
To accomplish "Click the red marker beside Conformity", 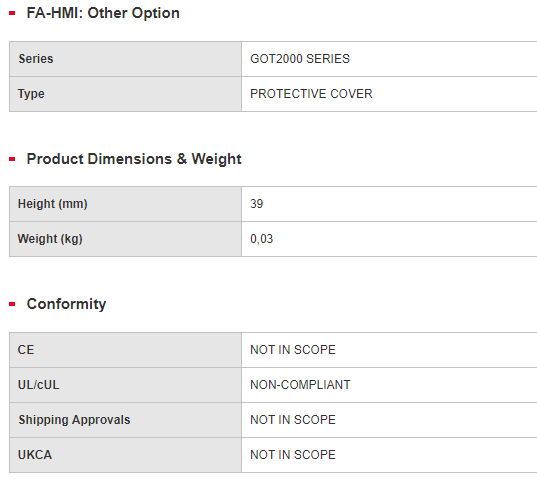I will pyautogui.click(x=12, y=304).
